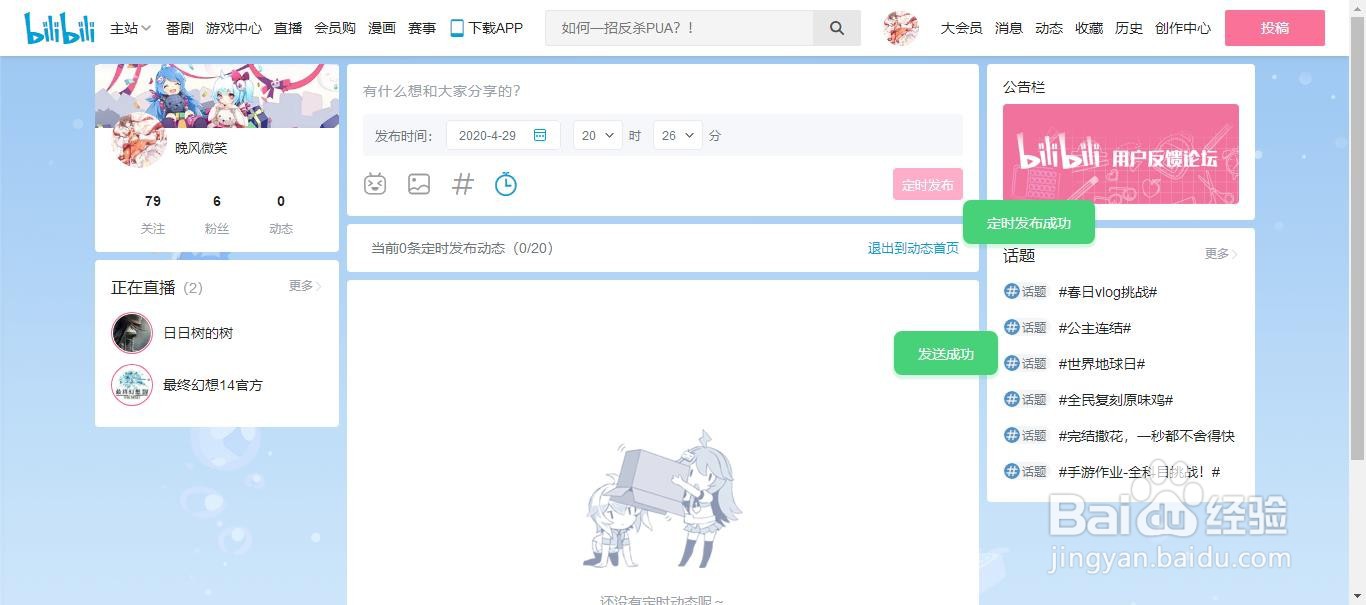Open the scheduled post clock icon
Screen dimensions: 1366x605
(x=506, y=184)
